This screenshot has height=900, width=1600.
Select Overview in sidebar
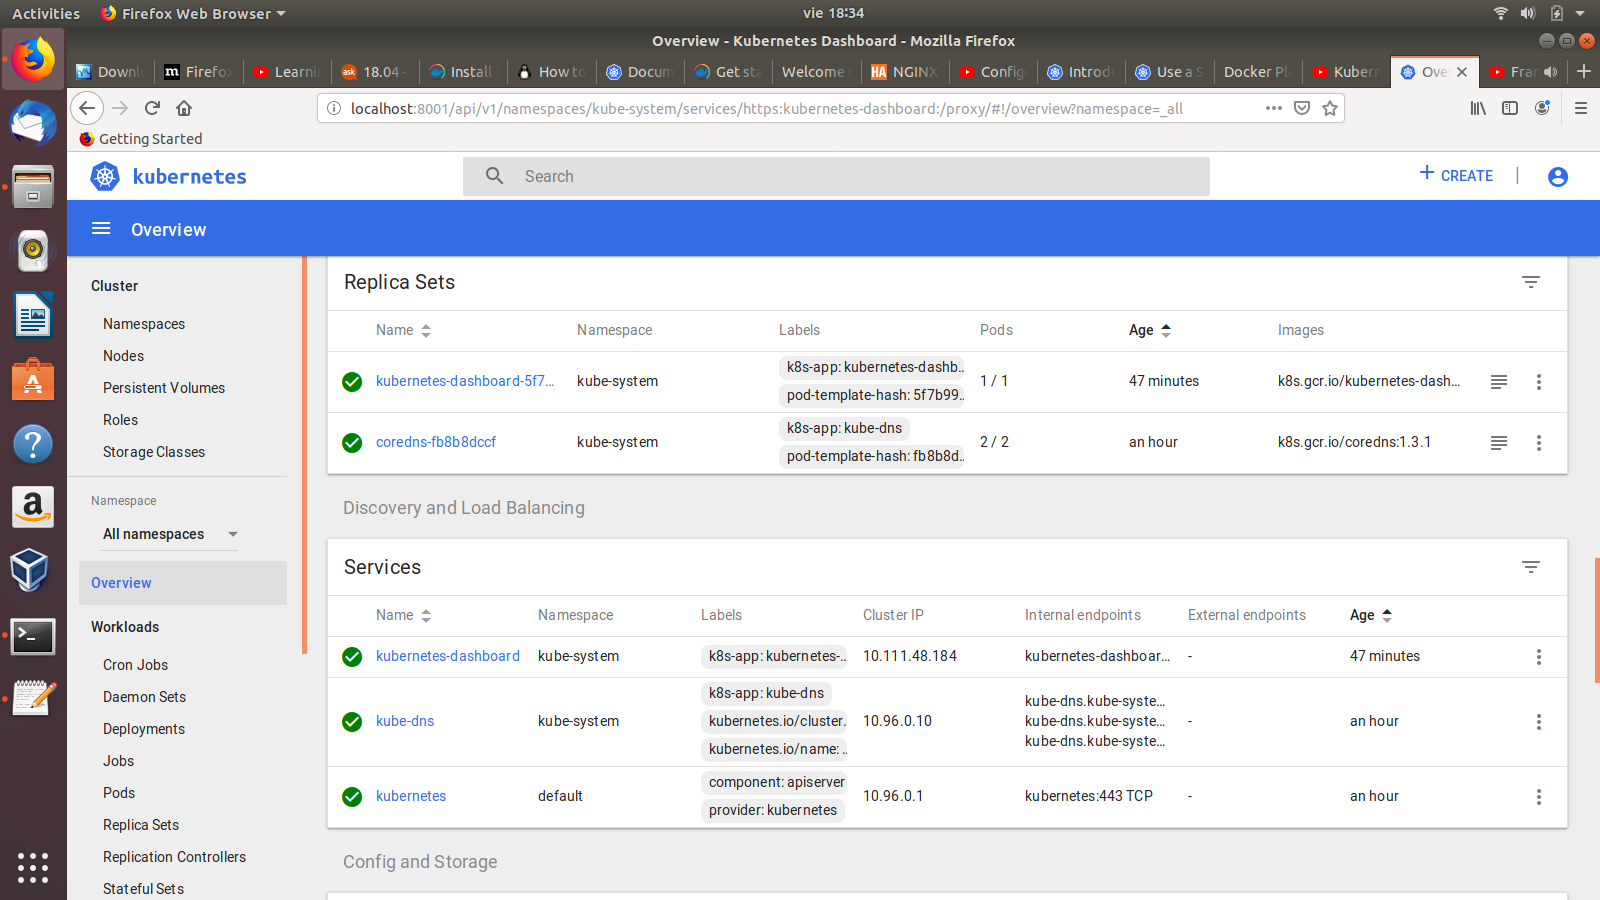183,583
